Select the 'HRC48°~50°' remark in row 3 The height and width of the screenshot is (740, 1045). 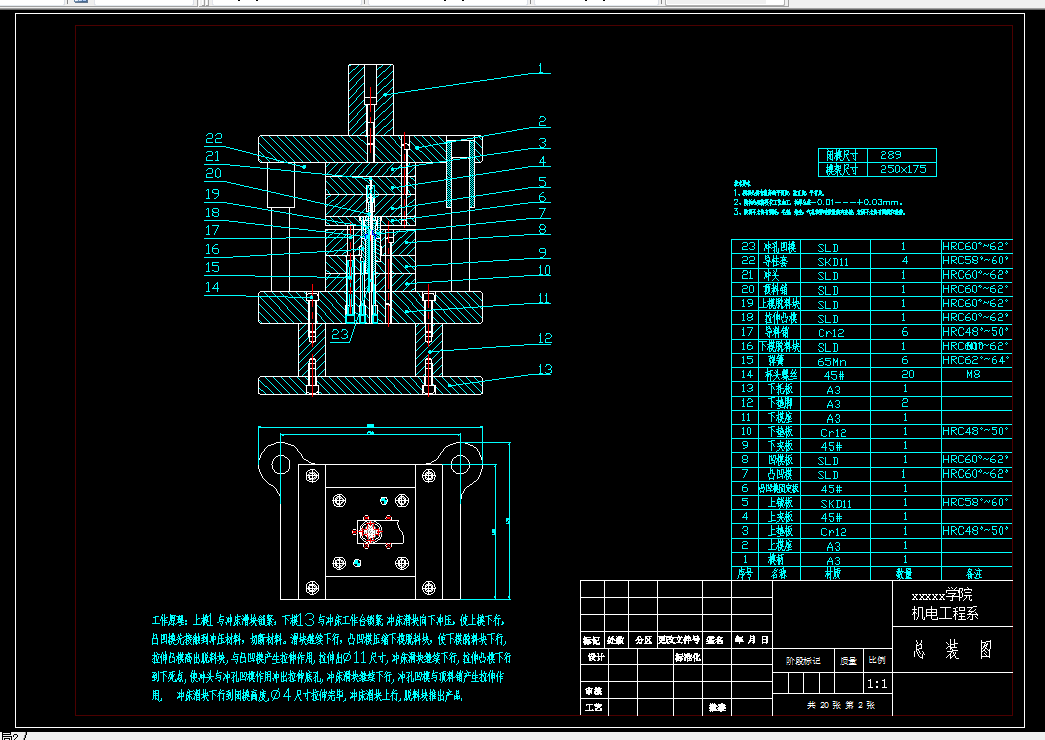coord(976,531)
